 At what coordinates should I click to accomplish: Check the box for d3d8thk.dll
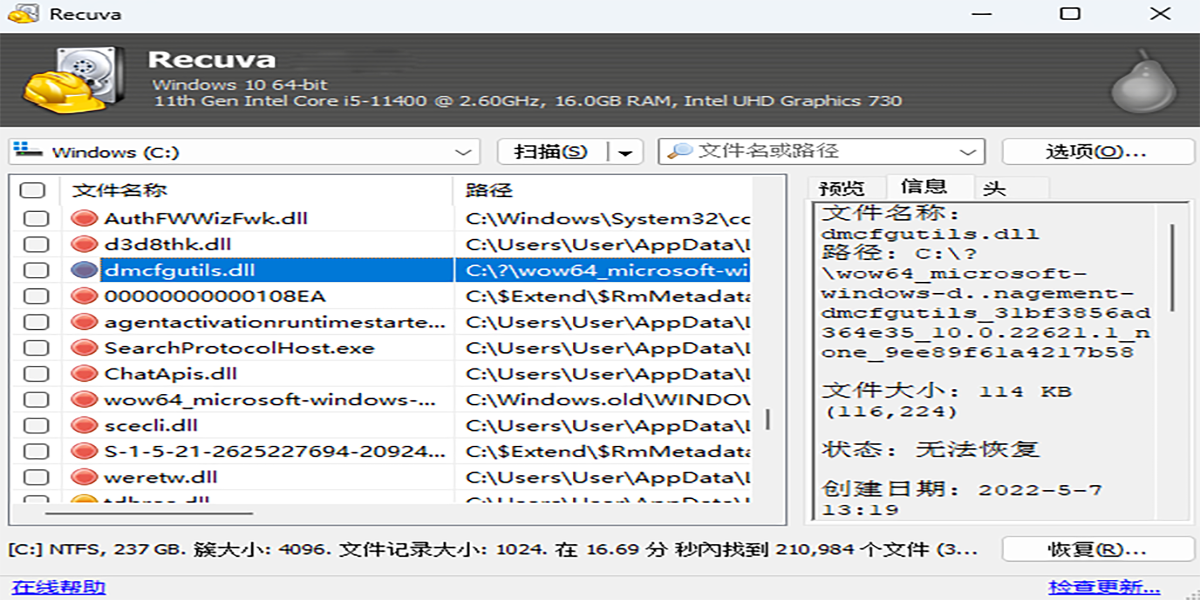click(x=36, y=244)
